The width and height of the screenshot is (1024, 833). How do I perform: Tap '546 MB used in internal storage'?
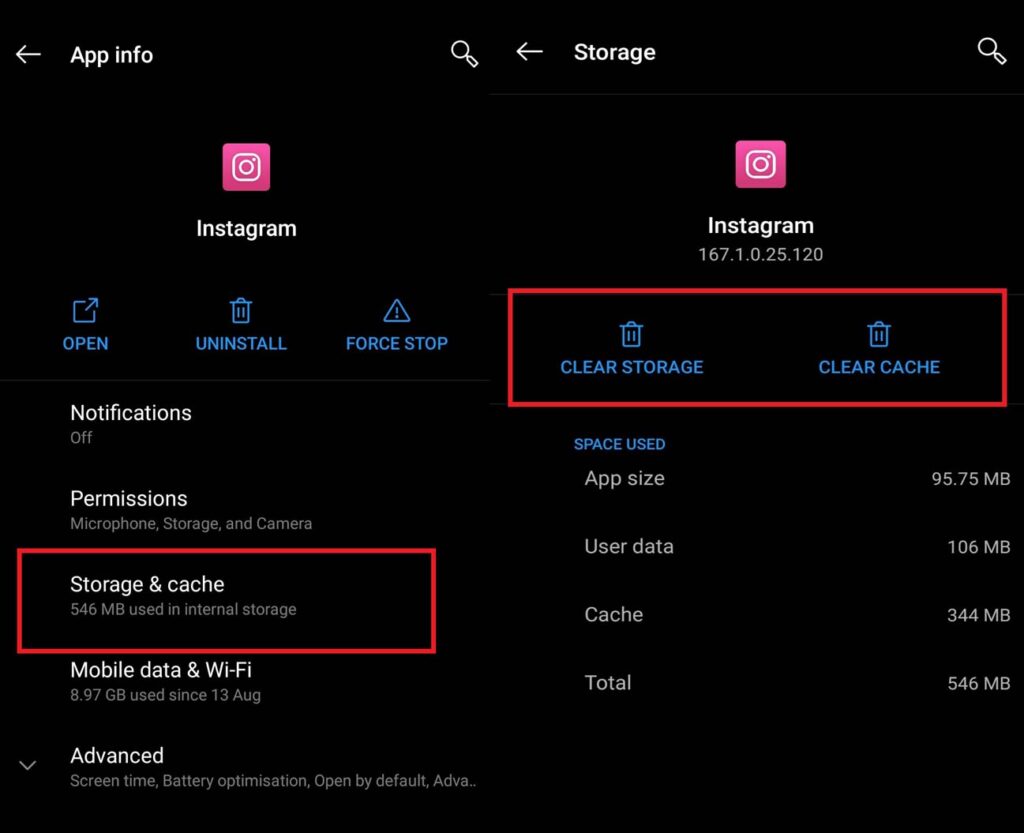pyautogui.click(x=183, y=609)
